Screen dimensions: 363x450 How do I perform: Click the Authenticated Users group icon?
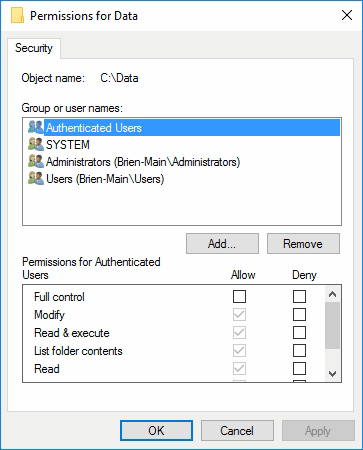coord(36,127)
